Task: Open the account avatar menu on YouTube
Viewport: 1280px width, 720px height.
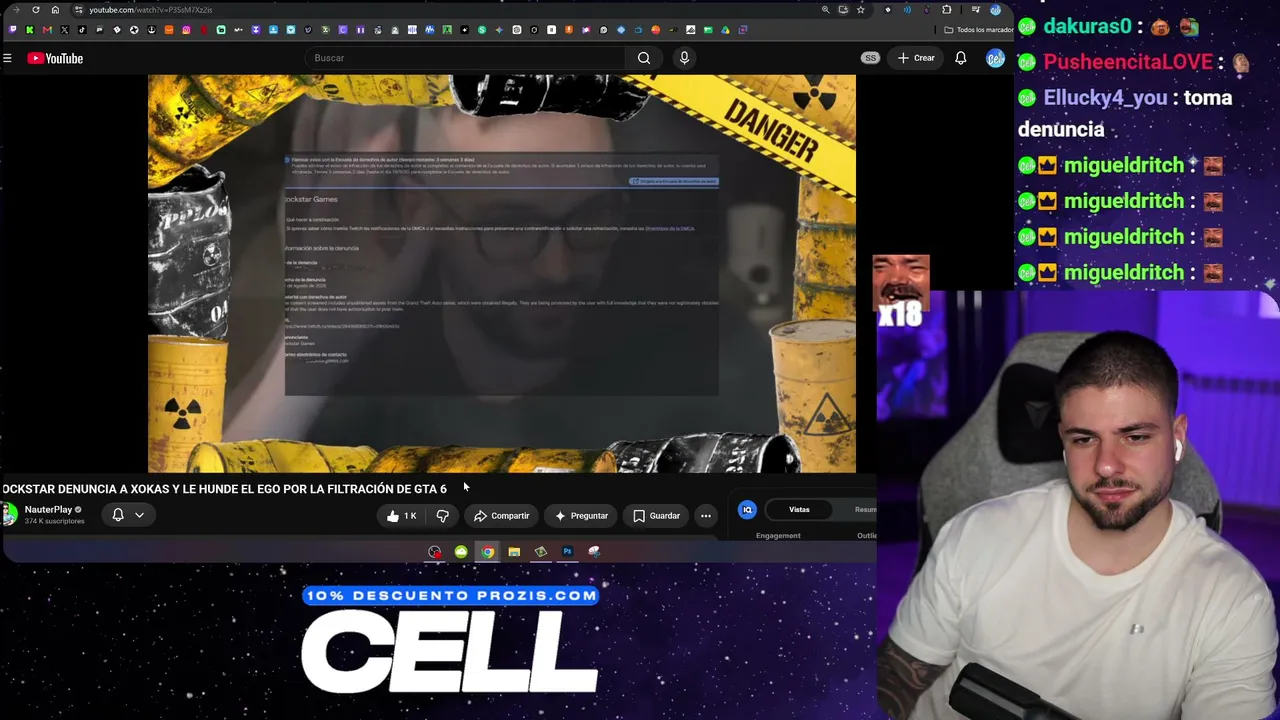Action: 995,58
